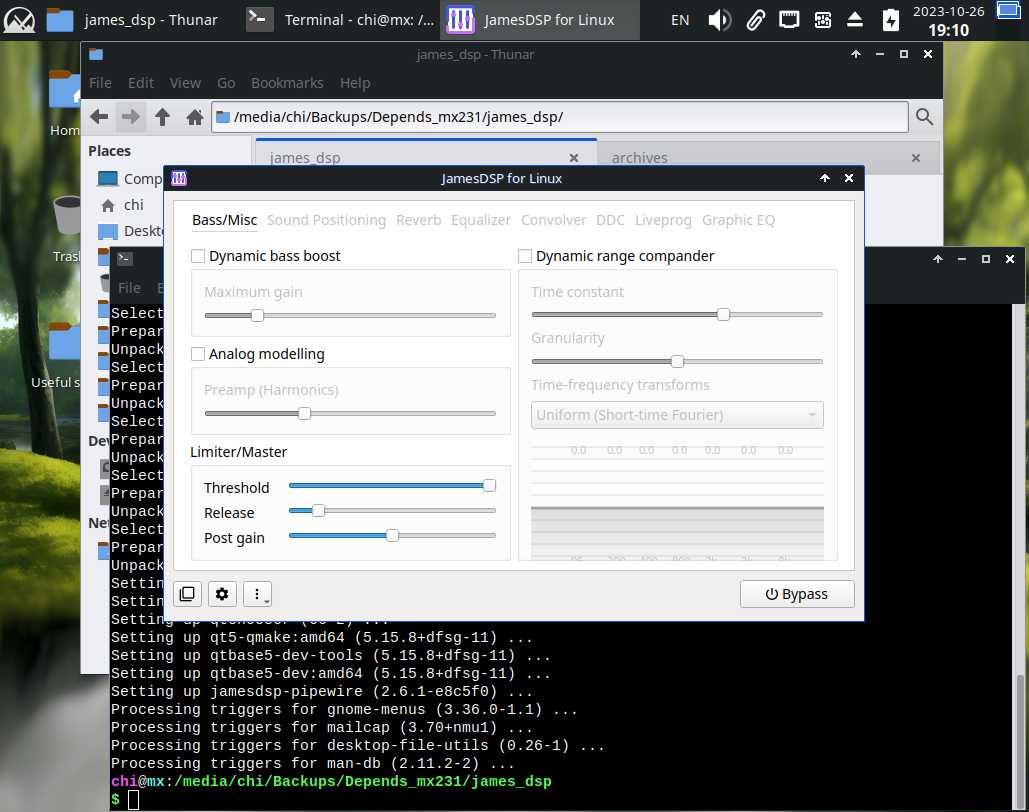The image size is (1029, 812).
Task: Navigate up to parent folder in Thunar
Action: [162, 117]
